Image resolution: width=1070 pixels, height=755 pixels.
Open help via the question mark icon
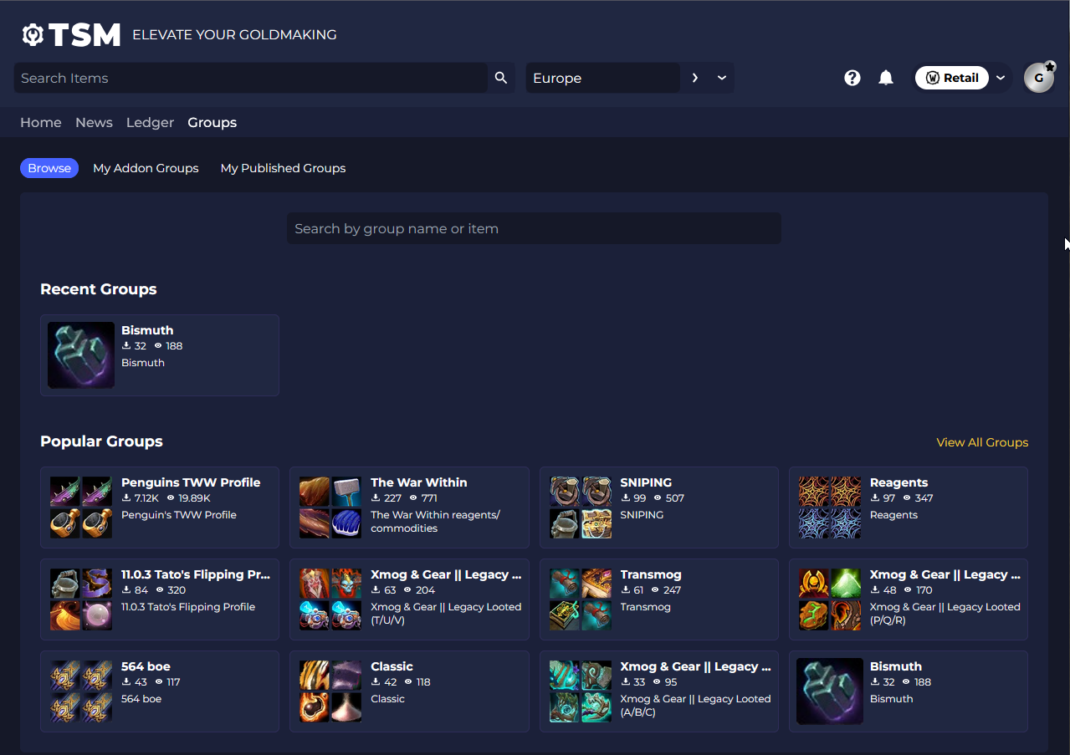[x=851, y=77]
